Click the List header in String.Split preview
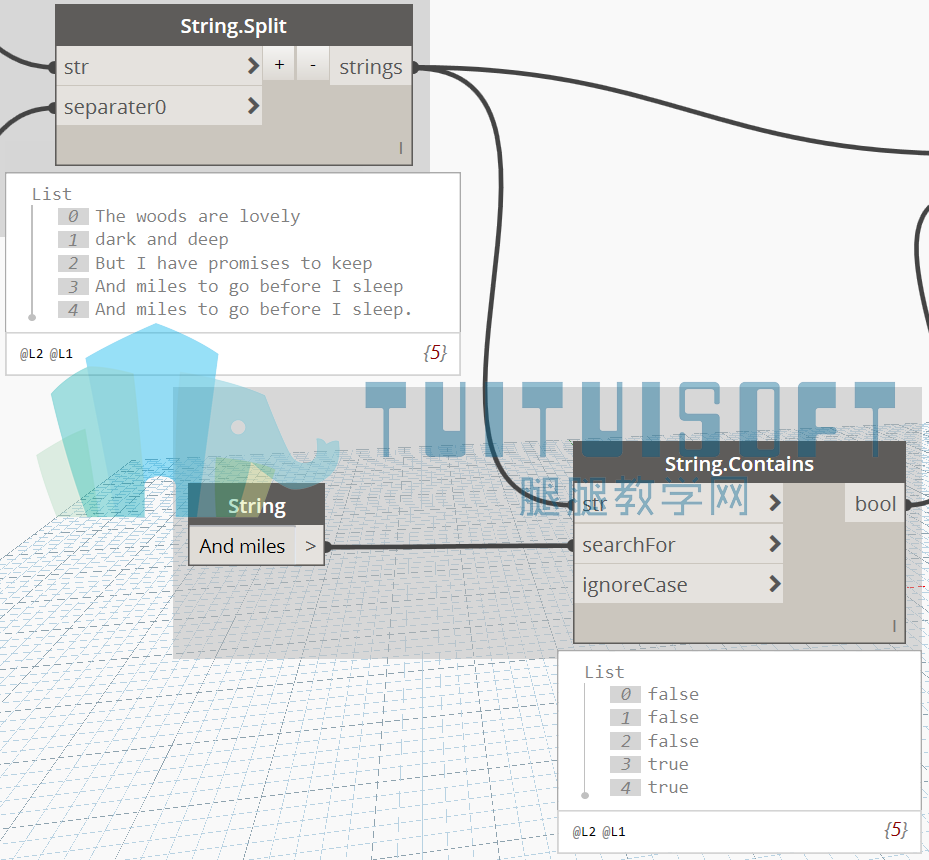The height and width of the screenshot is (860, 929). (x=52, y=194)
